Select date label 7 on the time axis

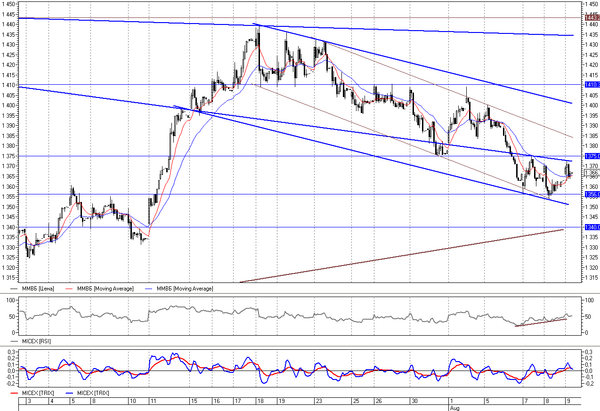click(526, 401)
